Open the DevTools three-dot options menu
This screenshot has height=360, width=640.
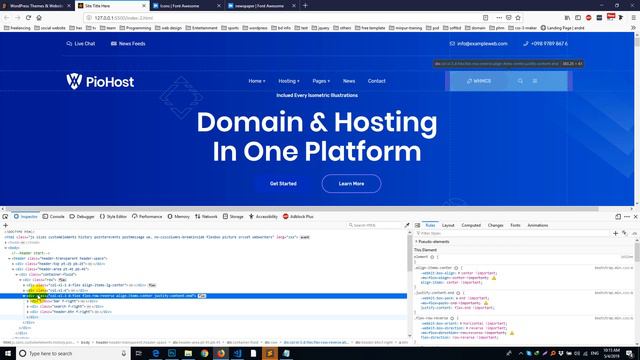tap(627, 217)
